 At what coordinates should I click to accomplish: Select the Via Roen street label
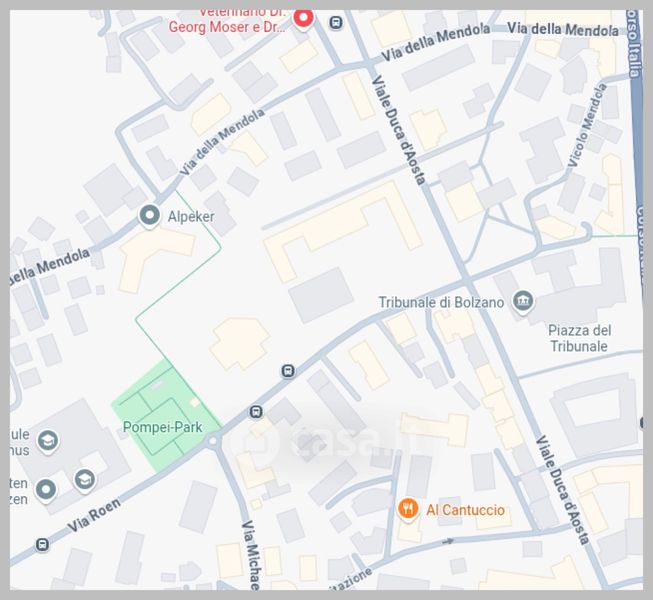[x=94, y=515]
